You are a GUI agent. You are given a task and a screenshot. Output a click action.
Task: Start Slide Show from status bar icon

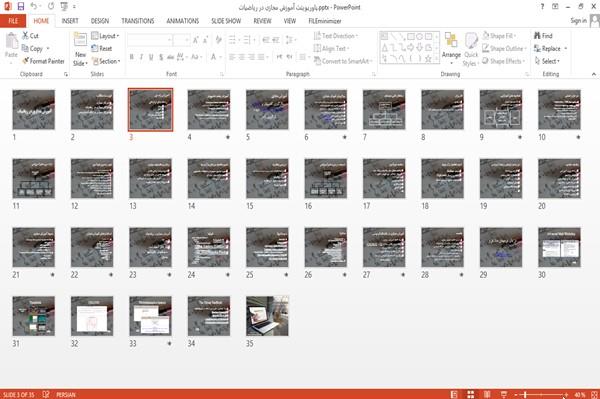(x=504, y=394)
